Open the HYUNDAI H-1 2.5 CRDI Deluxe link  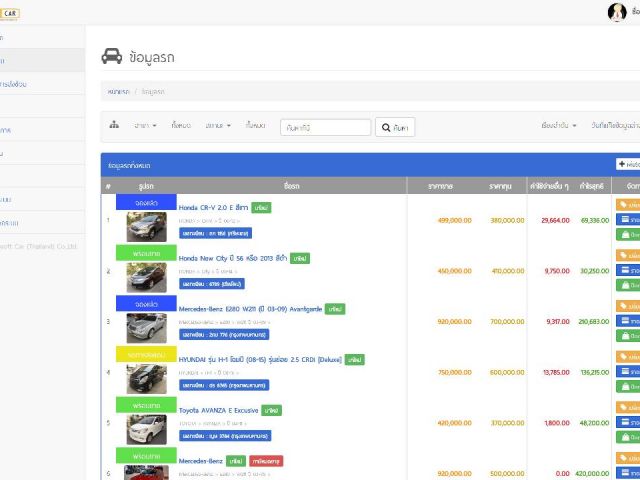[x=260, y=360]
